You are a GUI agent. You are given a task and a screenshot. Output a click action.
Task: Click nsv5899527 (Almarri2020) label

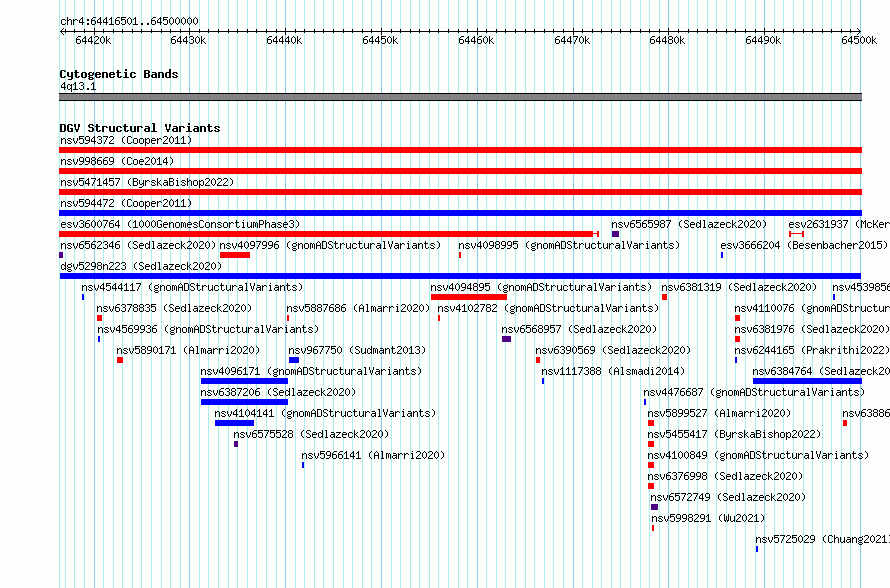[719, 413]
